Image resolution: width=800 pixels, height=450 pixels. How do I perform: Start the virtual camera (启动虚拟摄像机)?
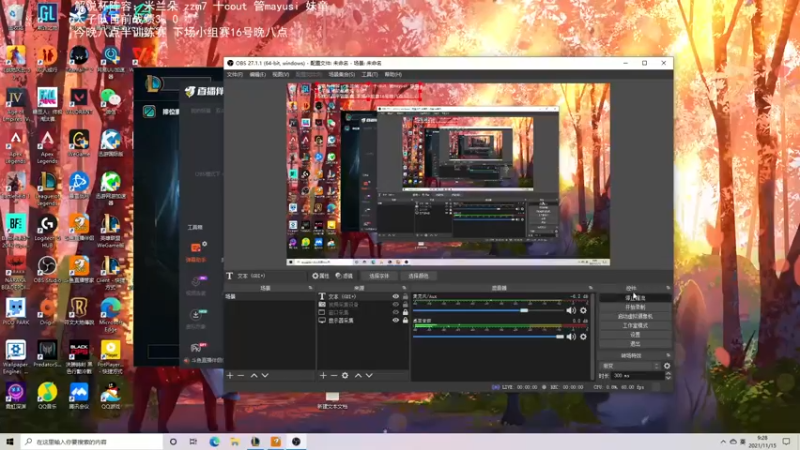coord(635,316)
